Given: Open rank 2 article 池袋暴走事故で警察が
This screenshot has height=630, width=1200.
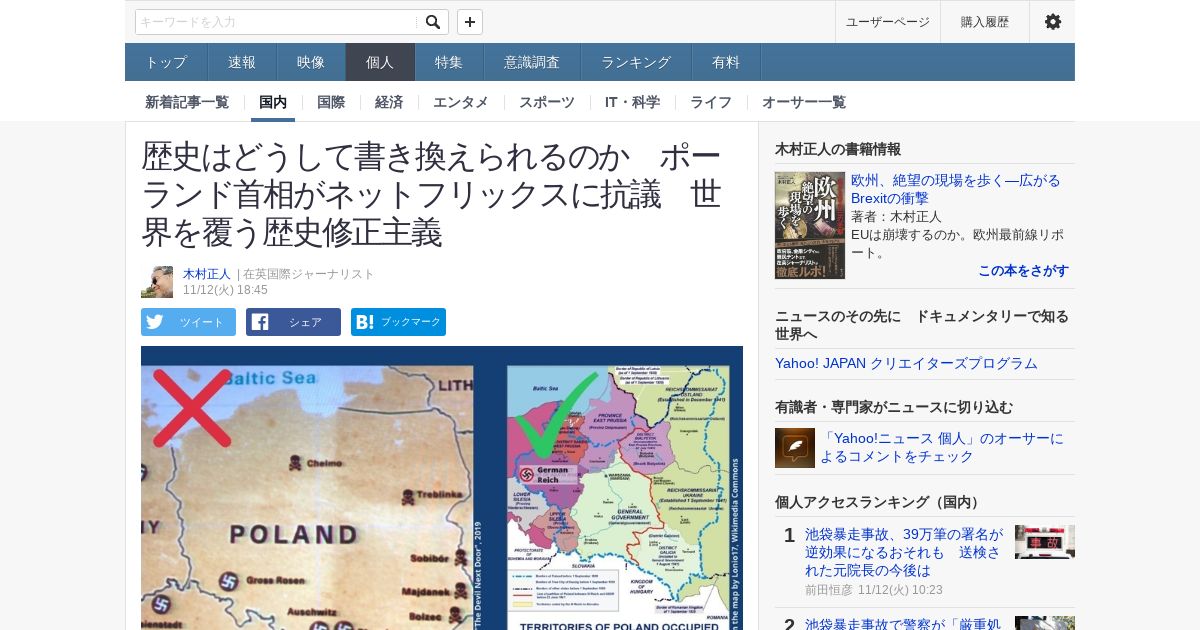Looking at the screenshot, I should [x=904, y=623].
